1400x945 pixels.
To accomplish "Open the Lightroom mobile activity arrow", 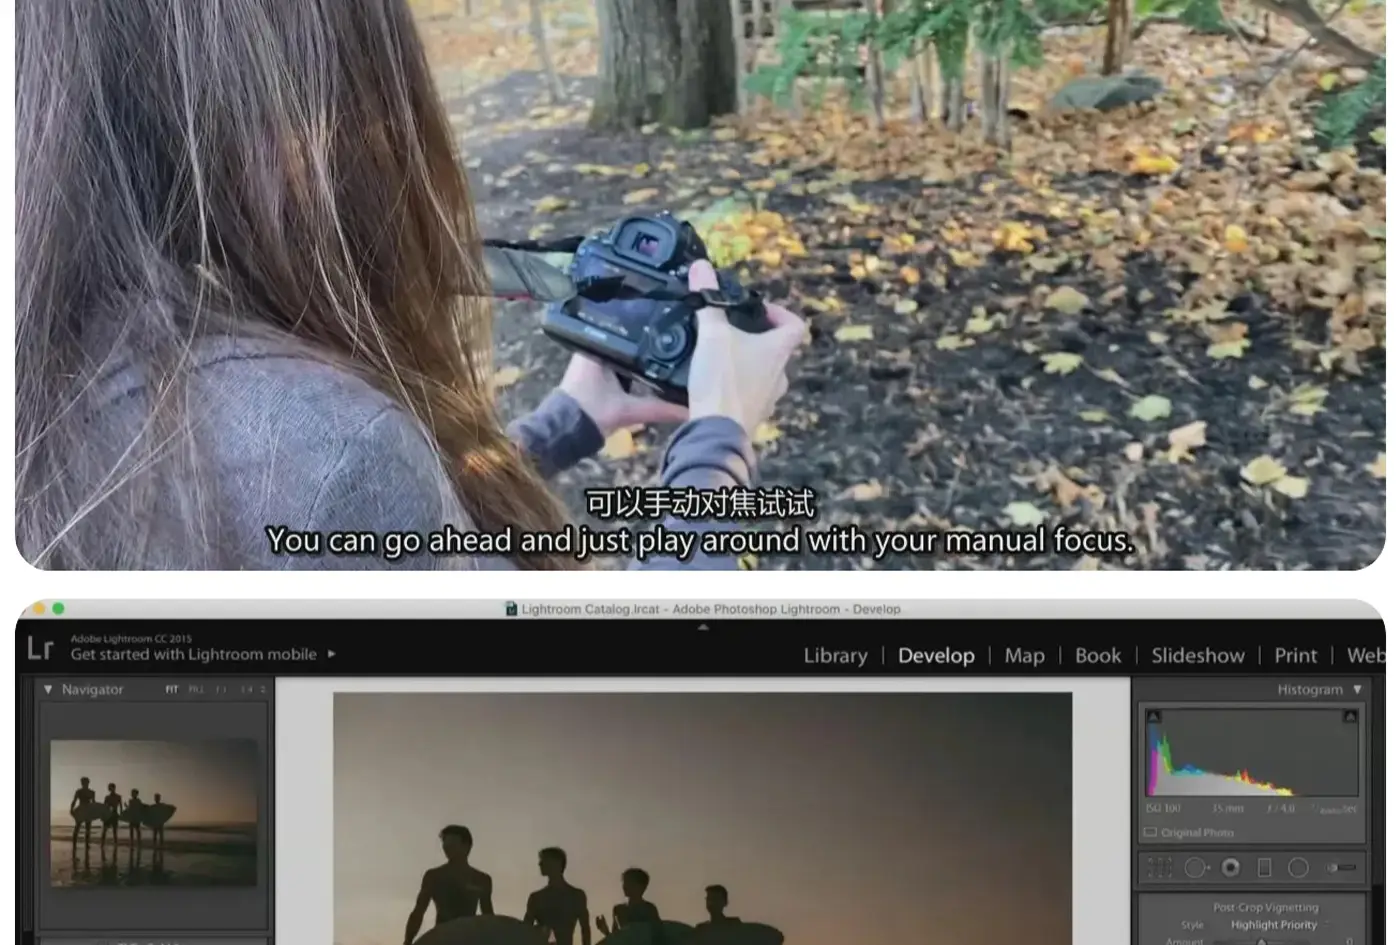I will tap(332, 654).
